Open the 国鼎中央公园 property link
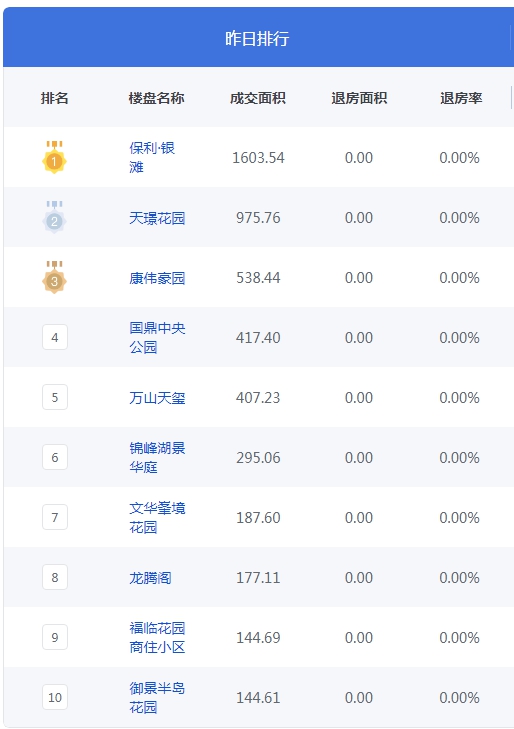 click(157, 338)
